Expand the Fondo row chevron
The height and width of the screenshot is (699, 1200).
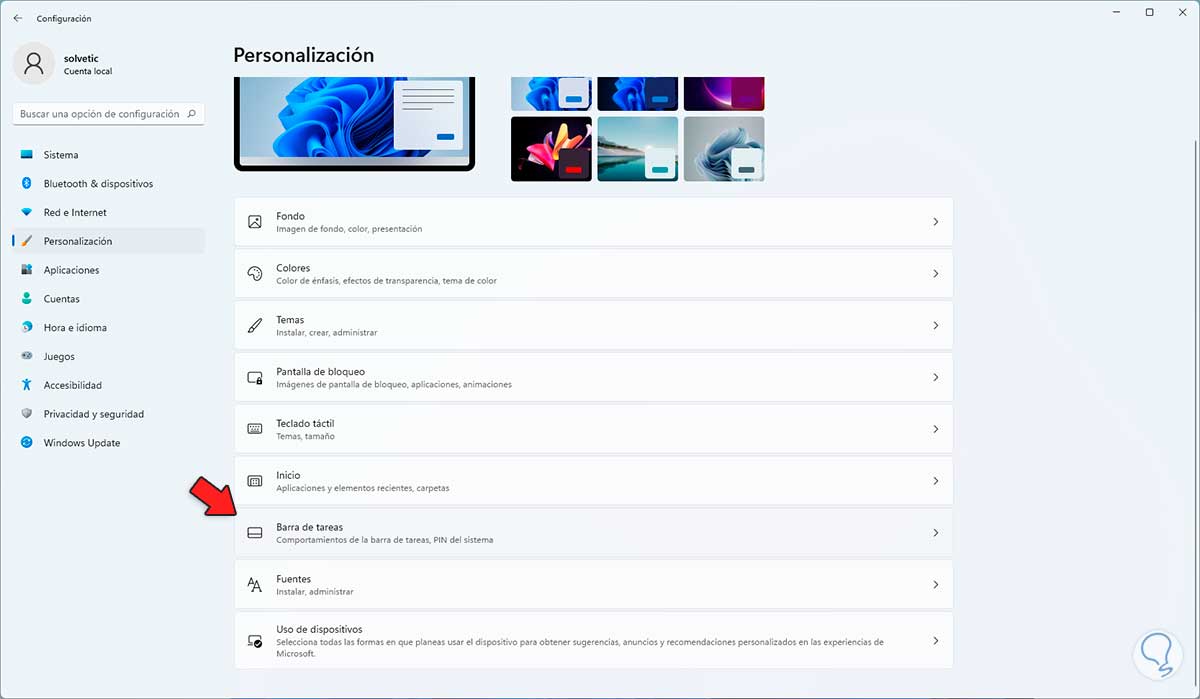pos(936,222)
